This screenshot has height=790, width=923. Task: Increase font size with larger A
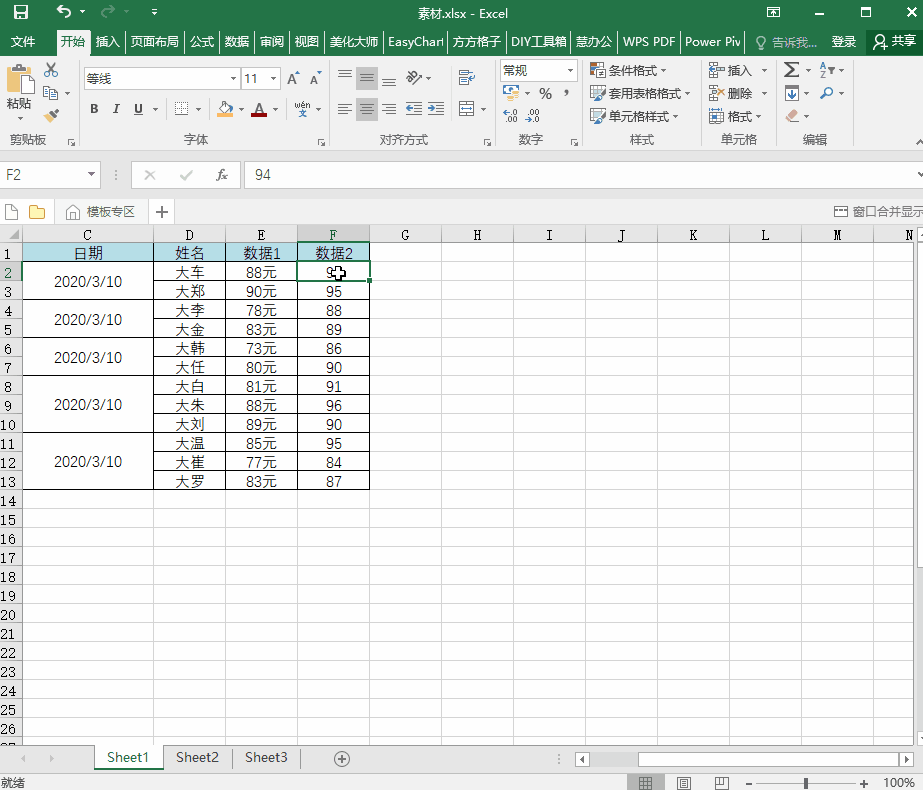pyautogui.click(x=293, y=78)
